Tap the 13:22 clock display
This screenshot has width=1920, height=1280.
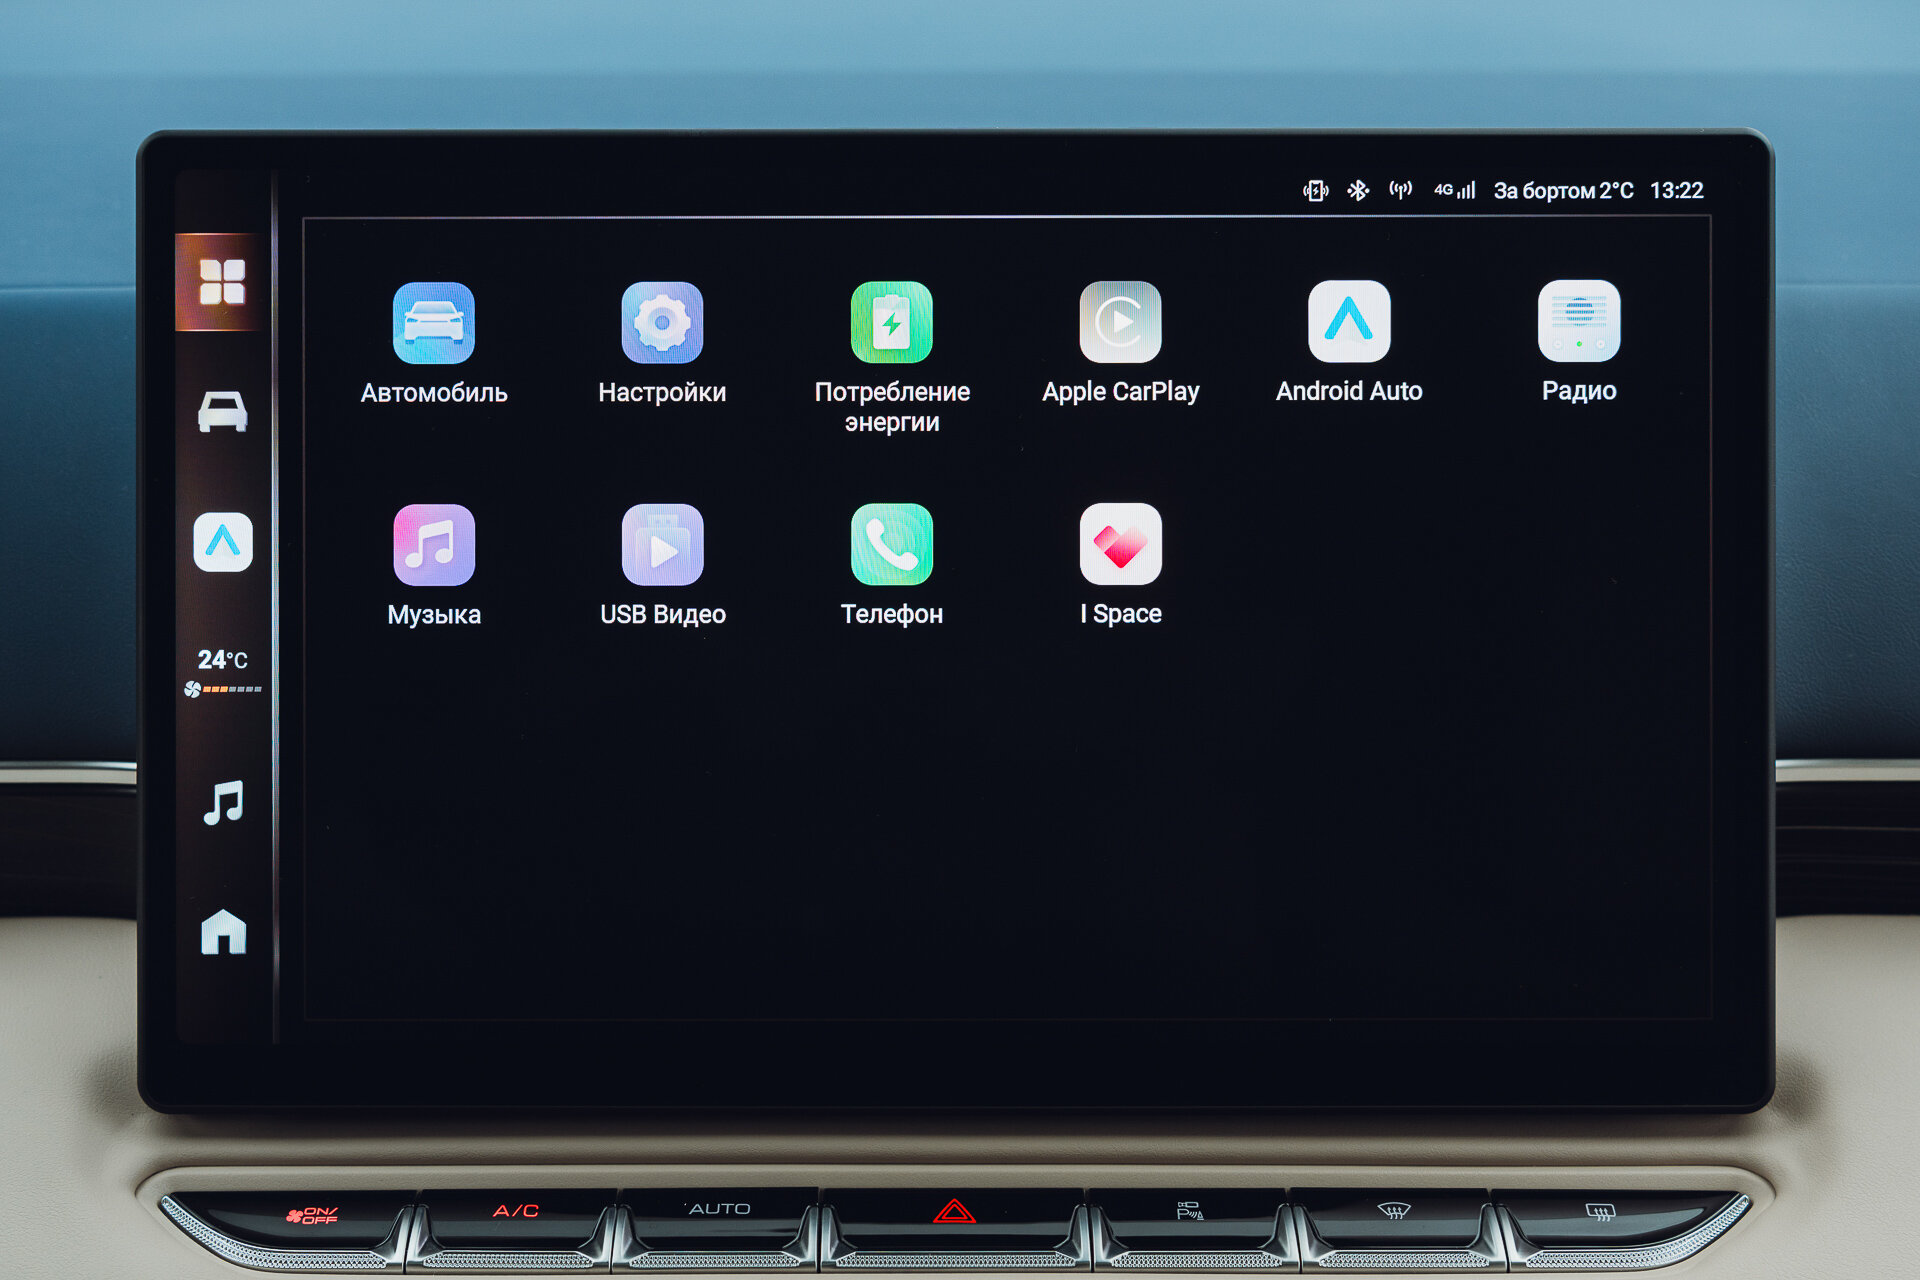point(1676,190)
